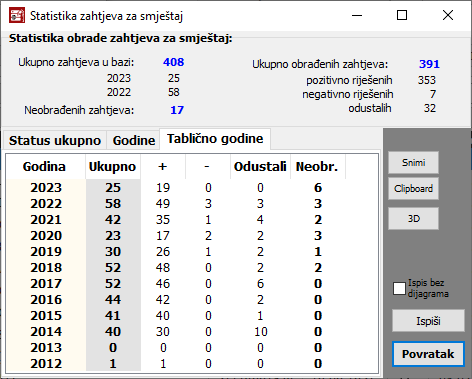Viewport: 472px width, 379px height.
Task: Maximize the Statistika window
Action: click(x=402, y=15)
